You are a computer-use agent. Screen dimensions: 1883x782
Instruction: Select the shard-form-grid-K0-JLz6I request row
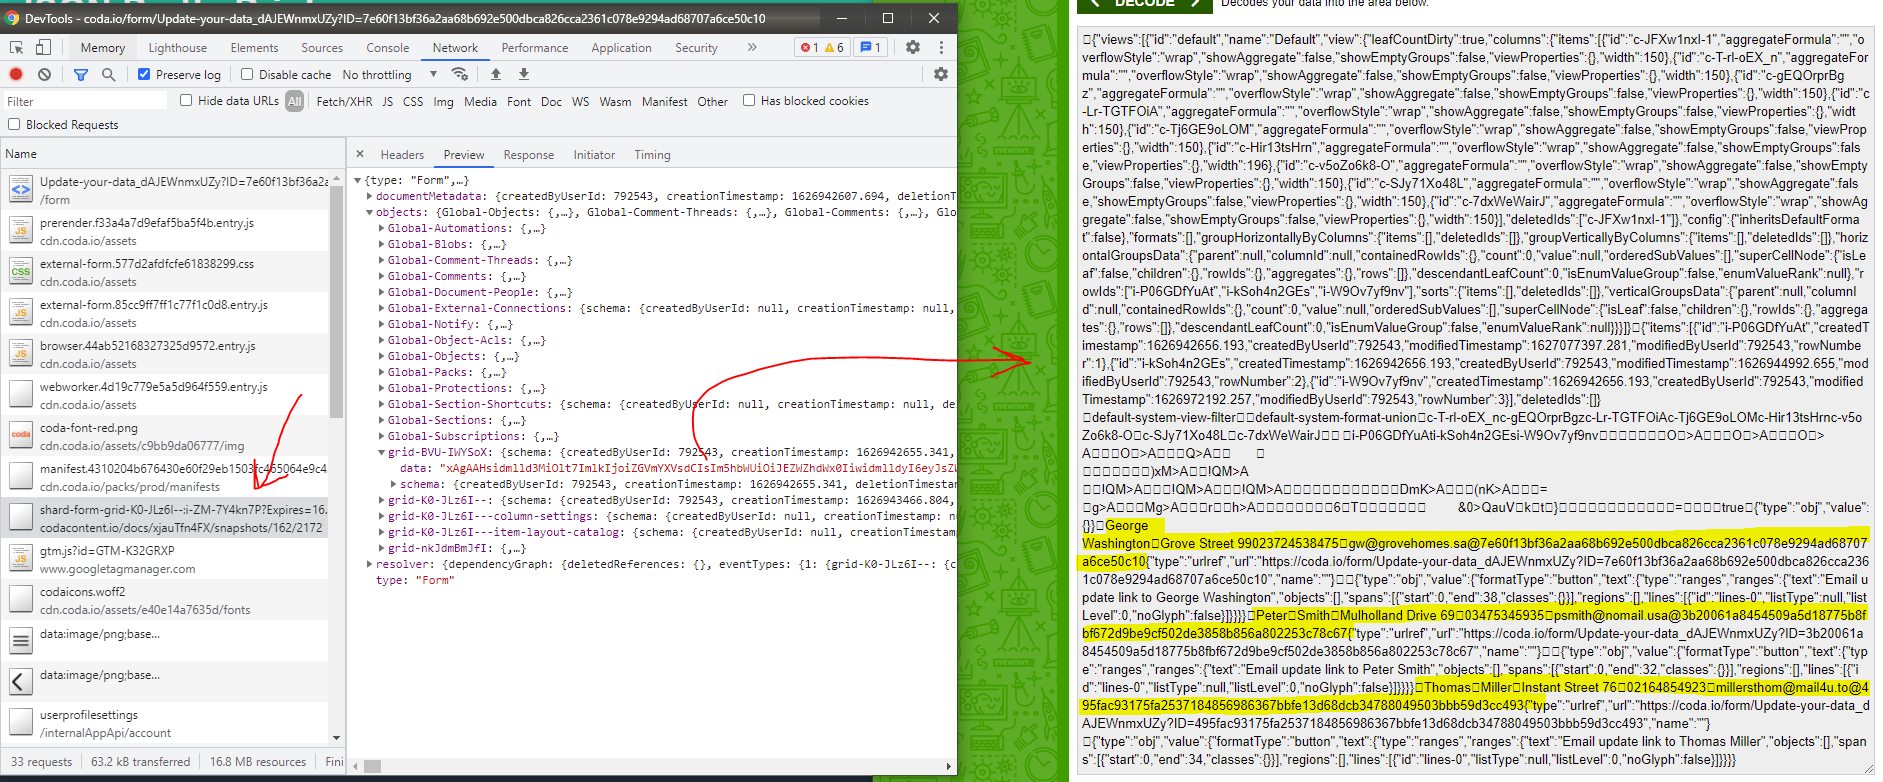(x=166, y=518)
